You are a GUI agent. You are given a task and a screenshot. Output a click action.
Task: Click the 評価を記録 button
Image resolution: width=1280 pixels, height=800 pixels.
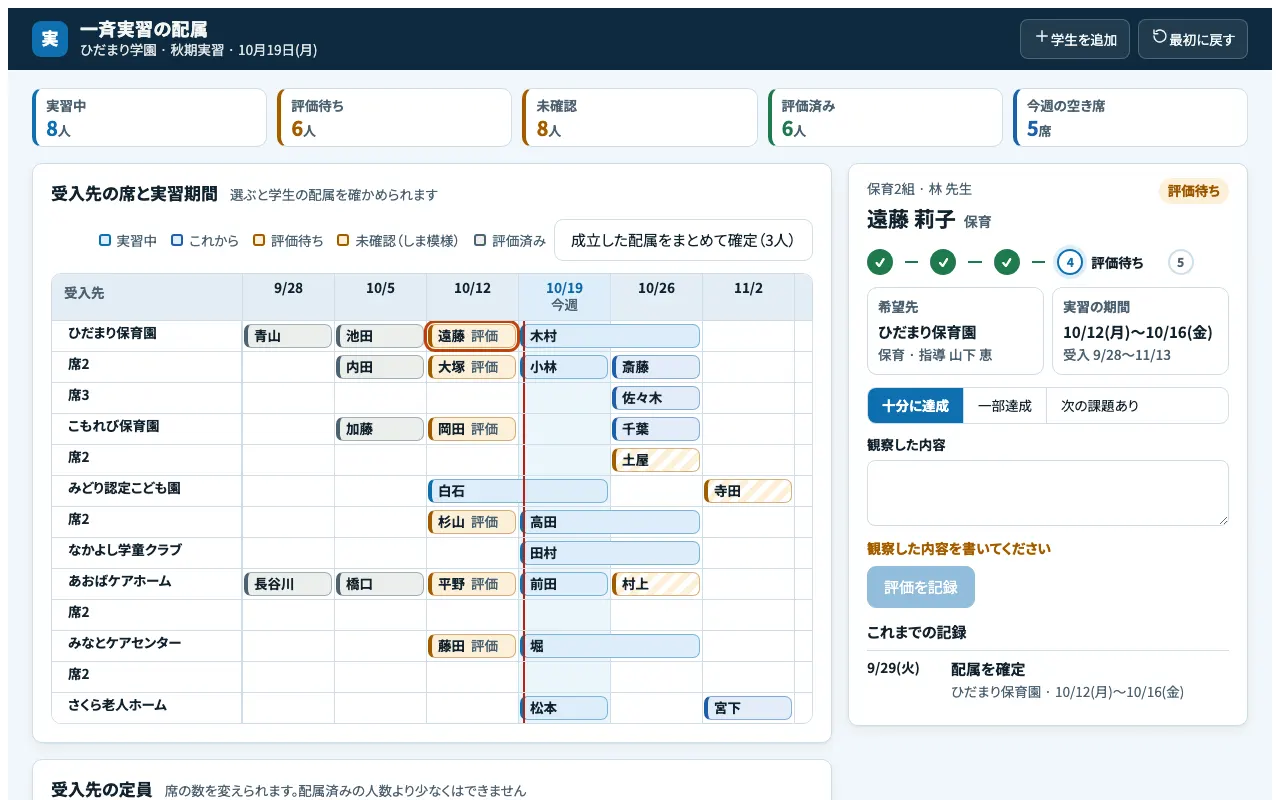click(x=921, y=587)
